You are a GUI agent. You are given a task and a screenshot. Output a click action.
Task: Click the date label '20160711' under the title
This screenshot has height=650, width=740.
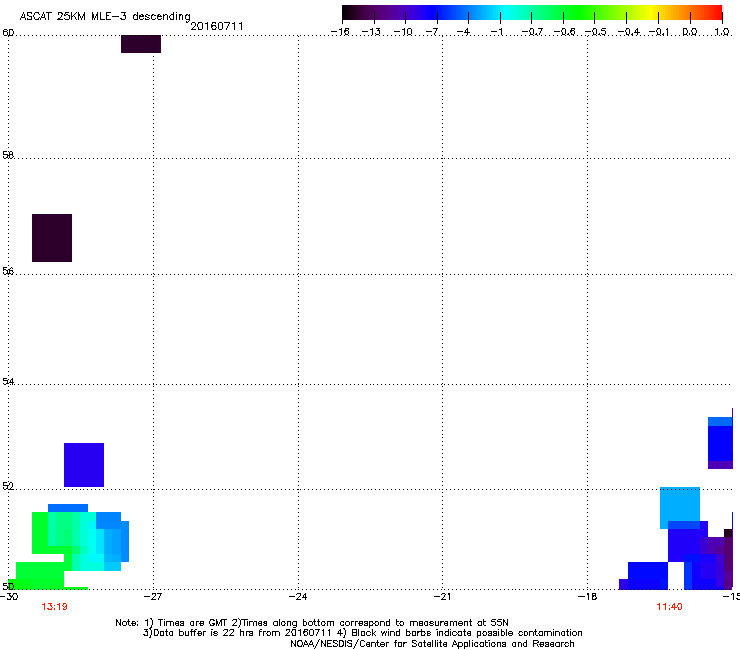(x=217, y=26)
